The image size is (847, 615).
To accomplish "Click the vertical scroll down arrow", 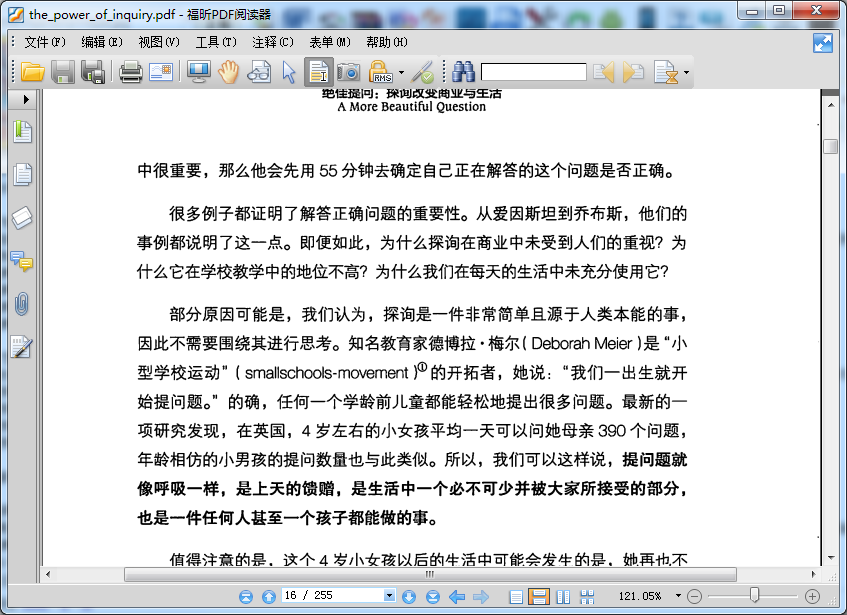I will pyautogui.click(x=831, y=558).
